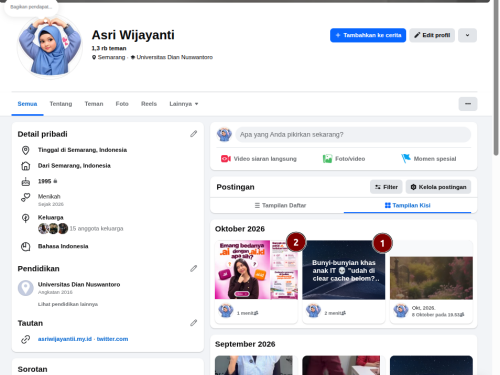Start a Video siaran langsung
Image resolution: width=500 pixels, height=375 pixels.
(x=259, y=159)
